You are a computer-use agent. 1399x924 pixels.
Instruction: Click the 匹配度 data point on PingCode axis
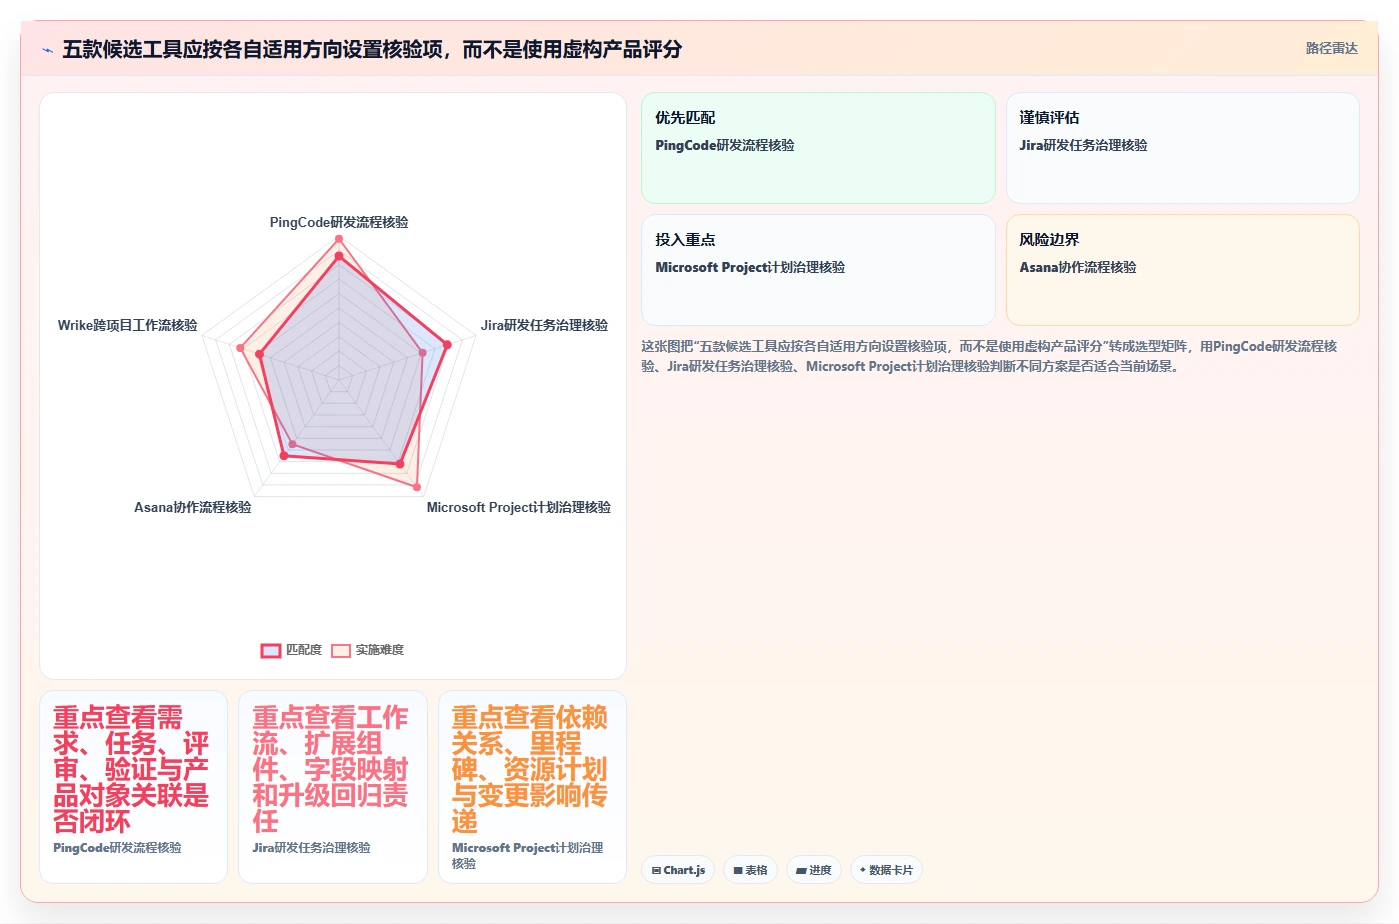339,257
